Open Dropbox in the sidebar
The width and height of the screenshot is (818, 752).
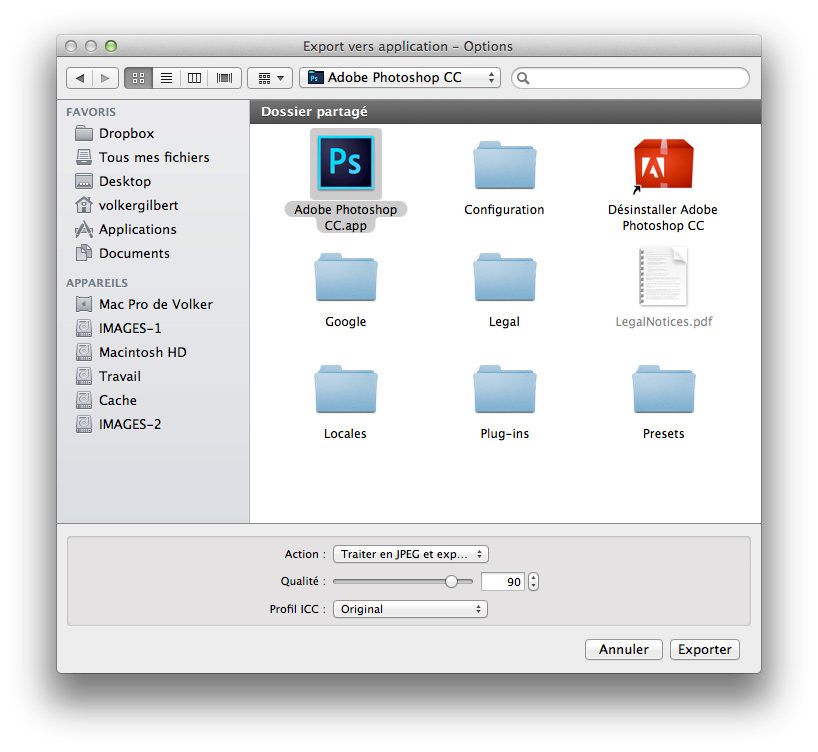(115, 134)
